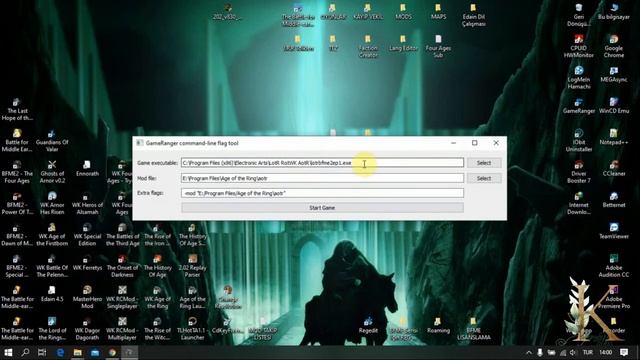Select the WK Dagor Dagorath shortcut
The width and height of the screenshot is (640, 360).
[x=87, y=329]
